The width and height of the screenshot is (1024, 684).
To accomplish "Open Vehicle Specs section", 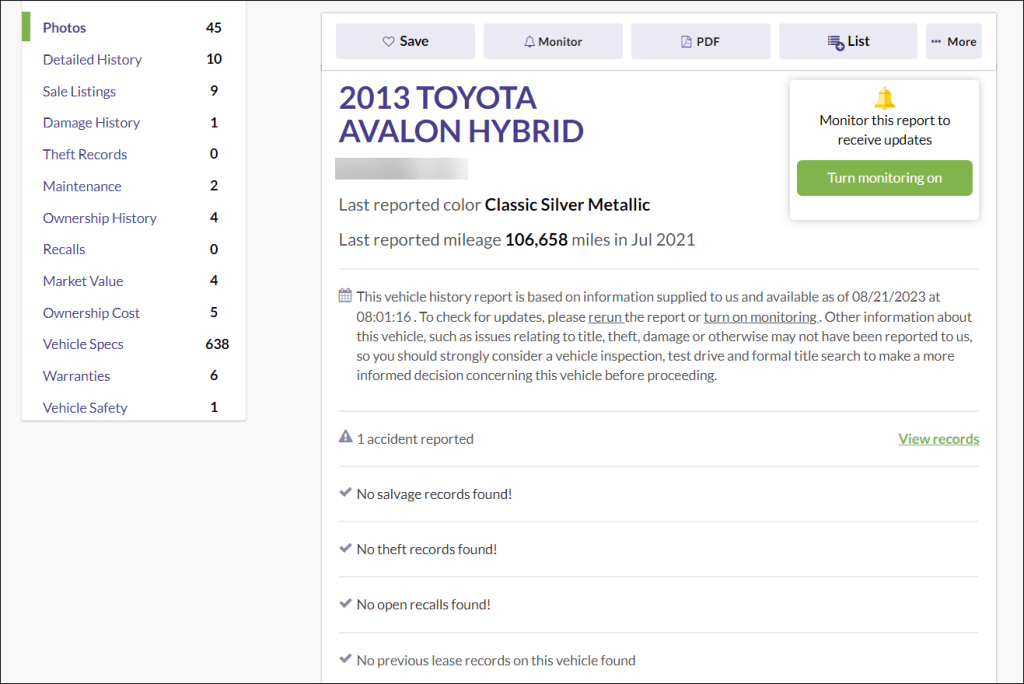I will (83, 344).
